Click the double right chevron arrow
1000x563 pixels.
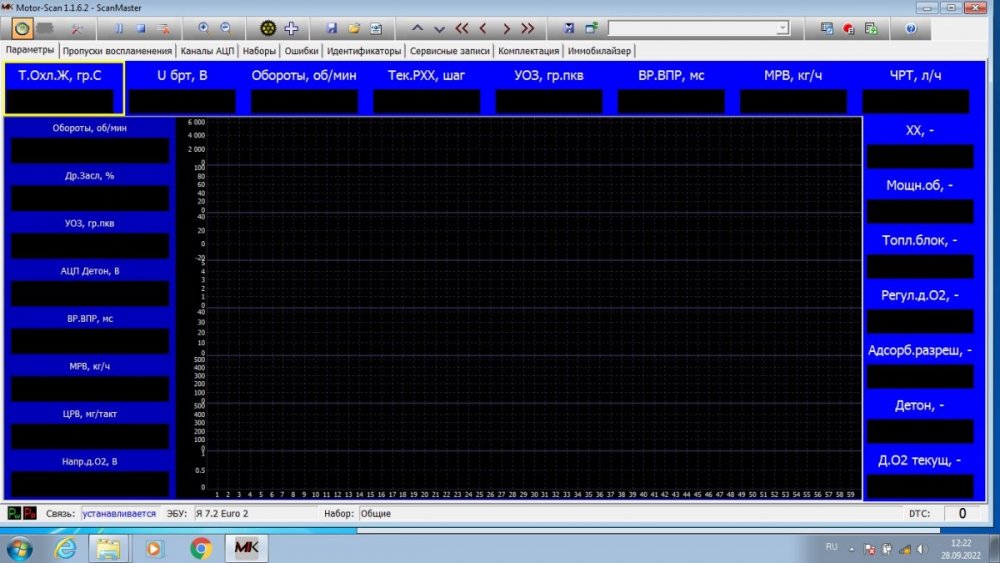pyautogui.click(x=527, y=29)
